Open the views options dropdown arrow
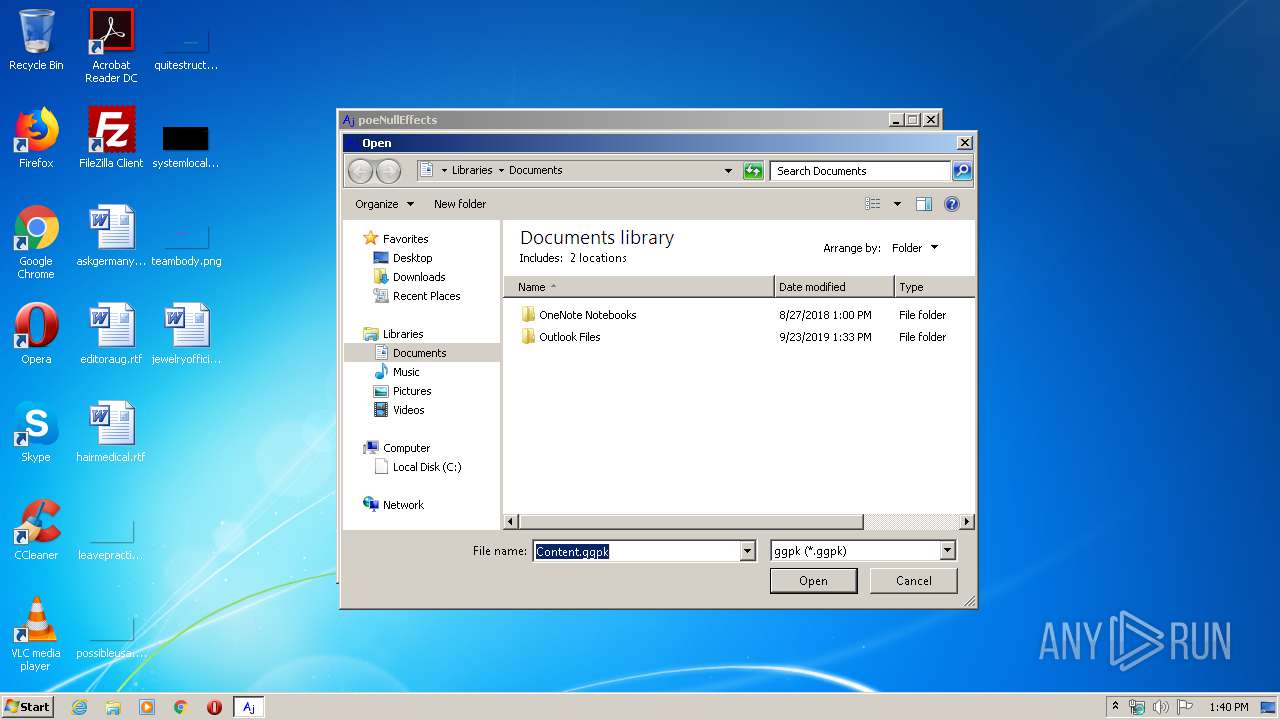Image resolution: width=1280 pixels, height=720 pixels. [897, 204]
